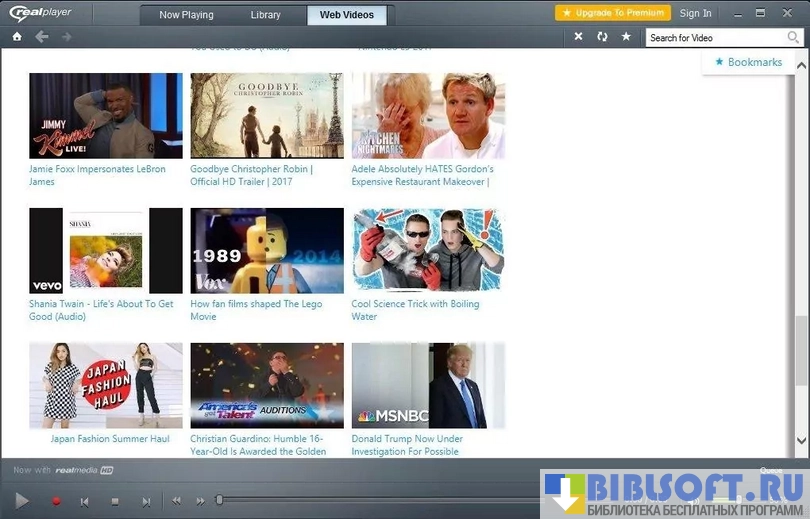
Task: Click the playback seek slider handle
Action: tap(220, 500)
